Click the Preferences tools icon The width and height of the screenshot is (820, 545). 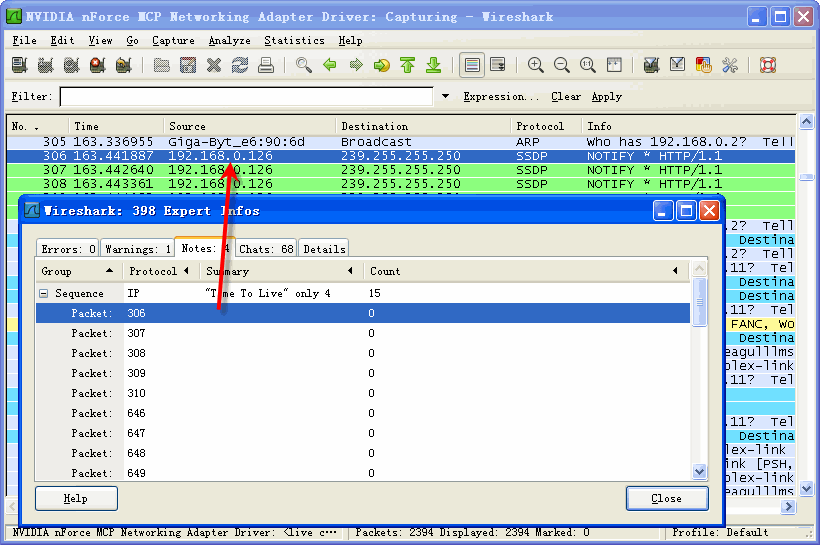click(x=730, y=66)
